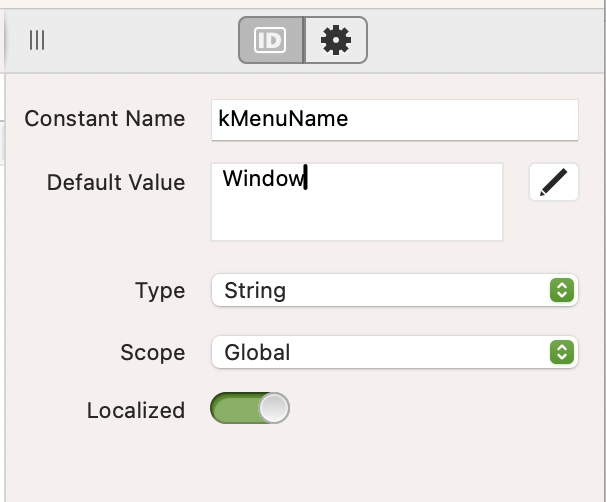Open the Scope dropdown showing Global

395,352
